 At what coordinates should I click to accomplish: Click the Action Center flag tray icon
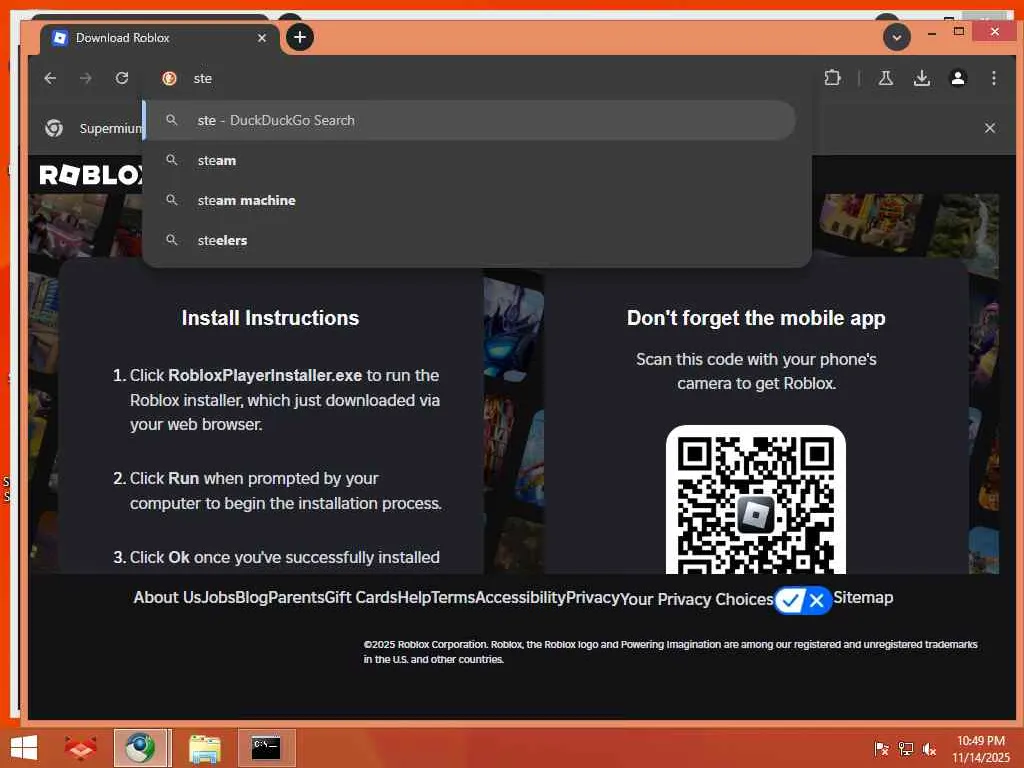click(x=881, y=749)
